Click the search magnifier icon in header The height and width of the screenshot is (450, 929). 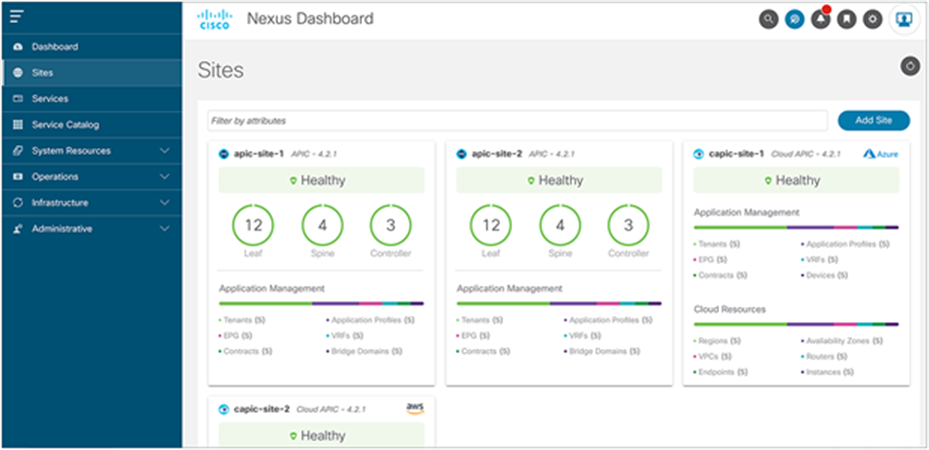coord(768,19)
